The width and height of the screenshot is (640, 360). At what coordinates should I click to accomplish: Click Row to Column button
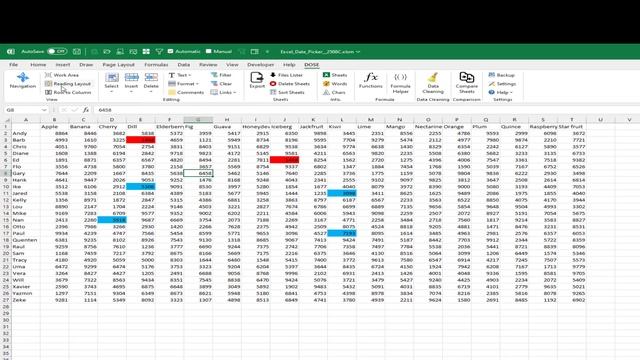pyautogui.click(x=68, y=92)
